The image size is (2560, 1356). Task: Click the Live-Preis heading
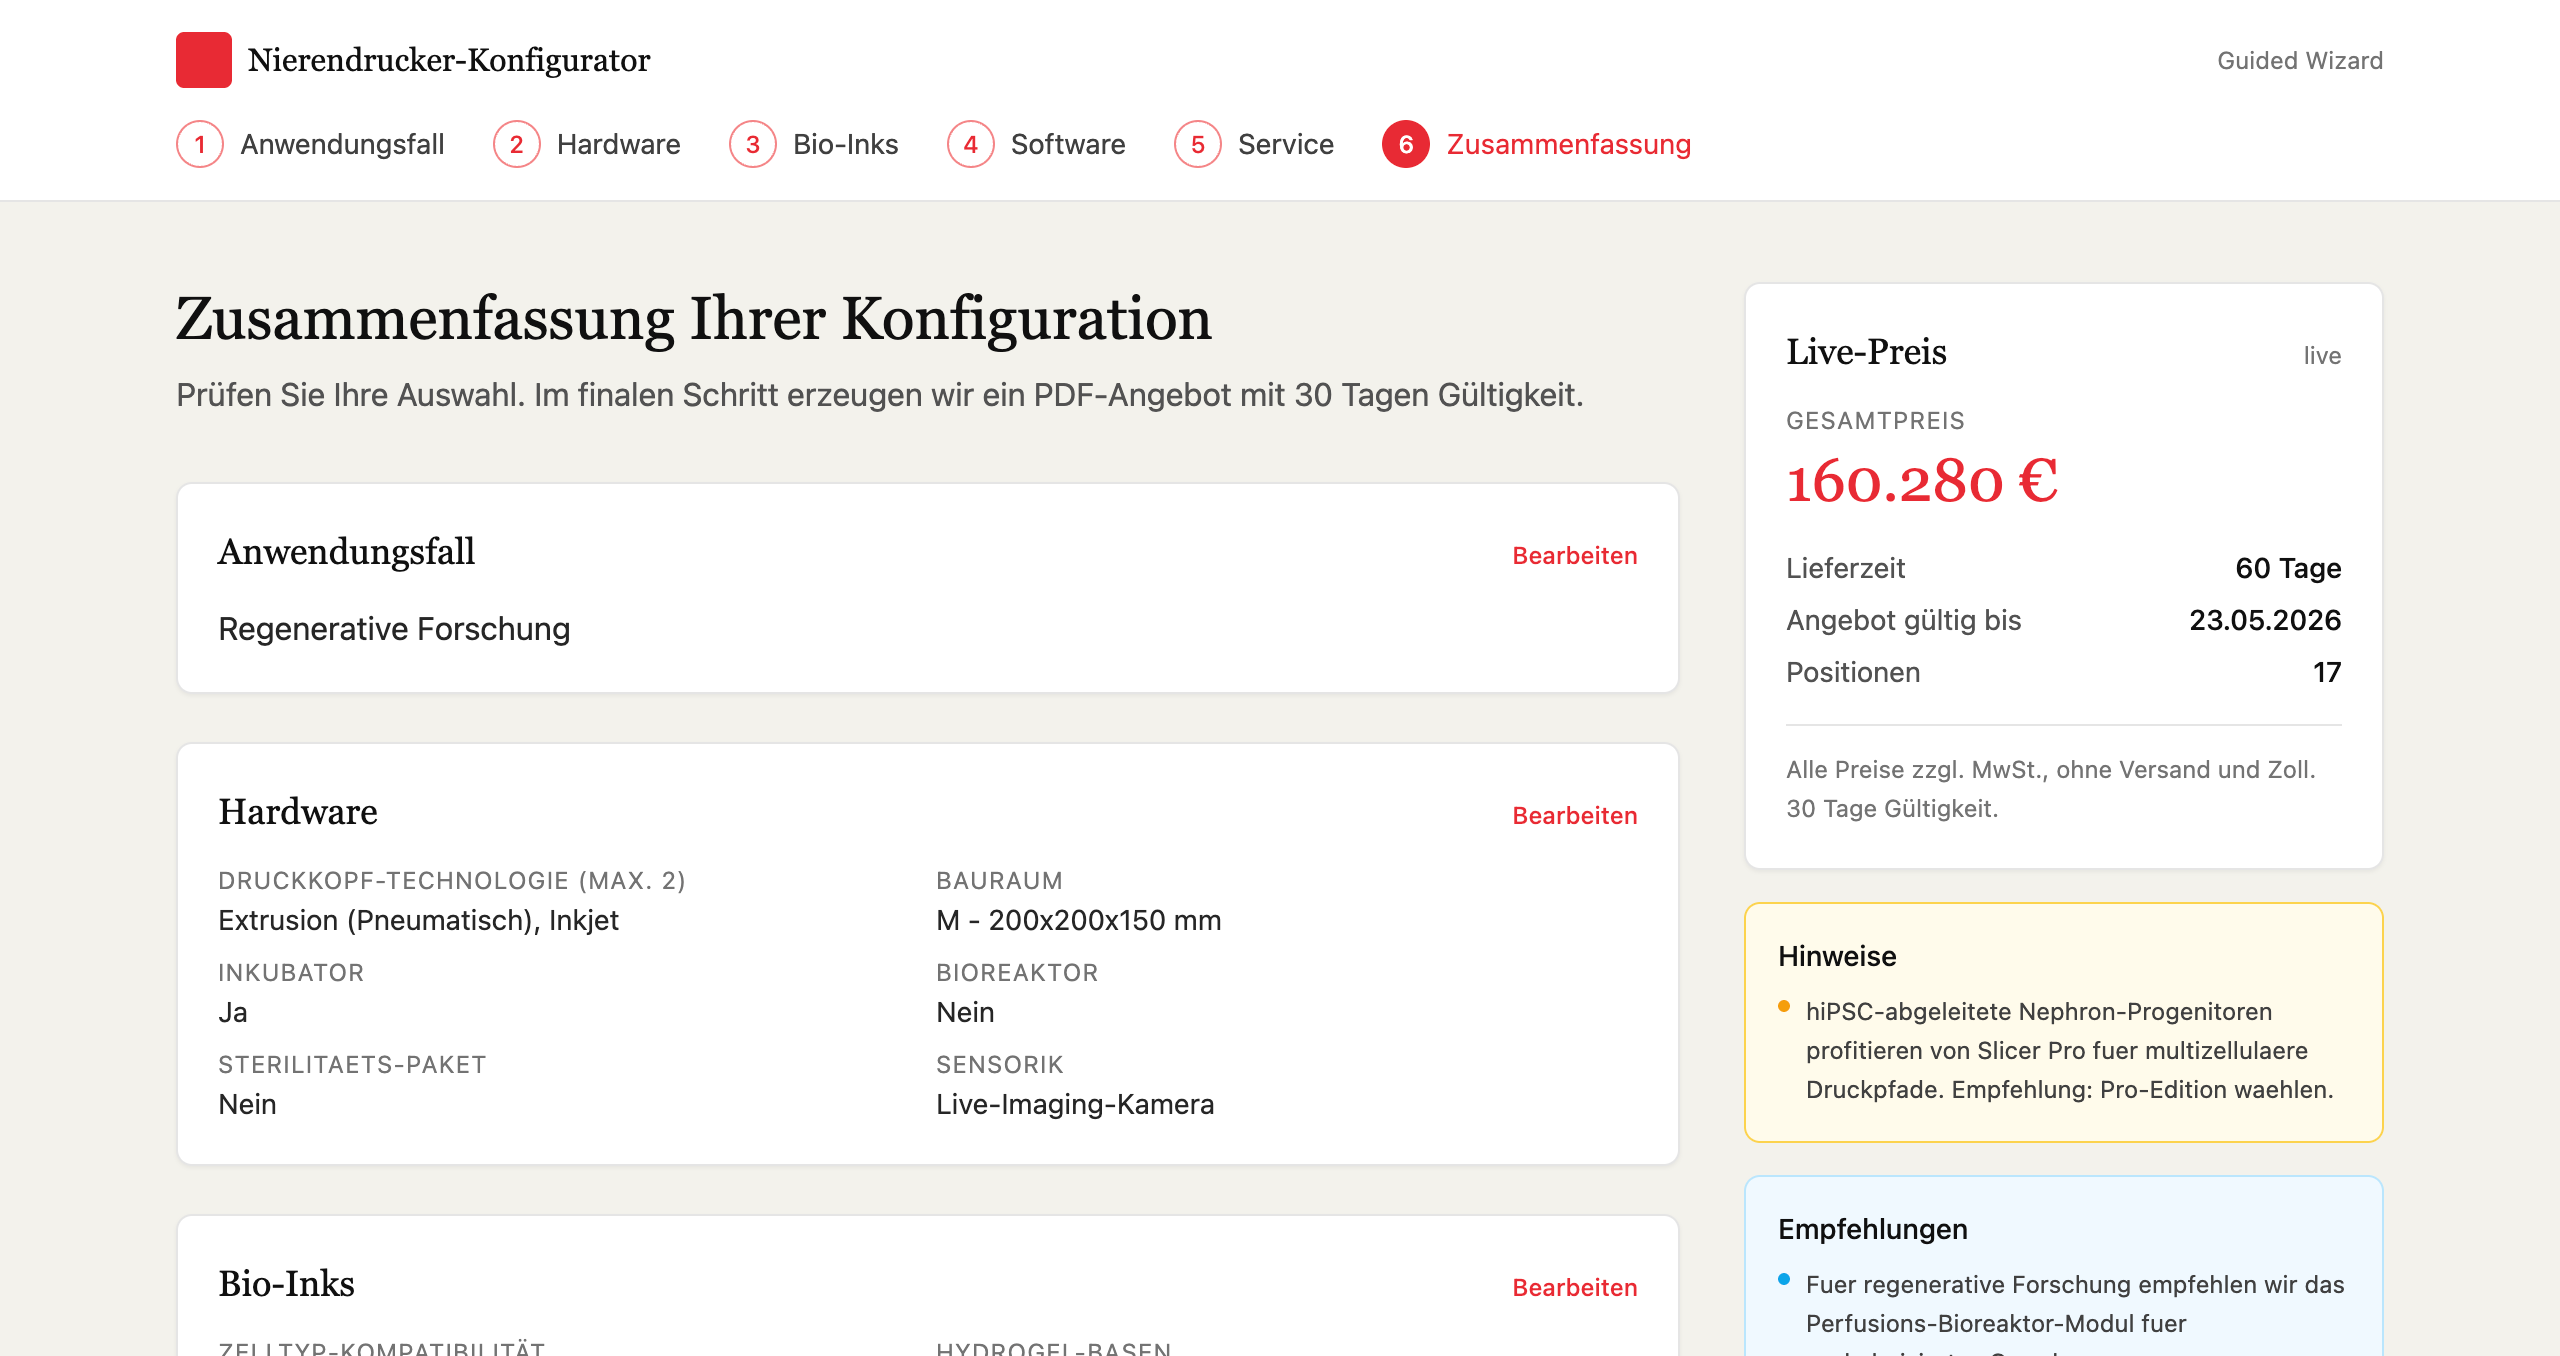click(x=1866, y=352)
